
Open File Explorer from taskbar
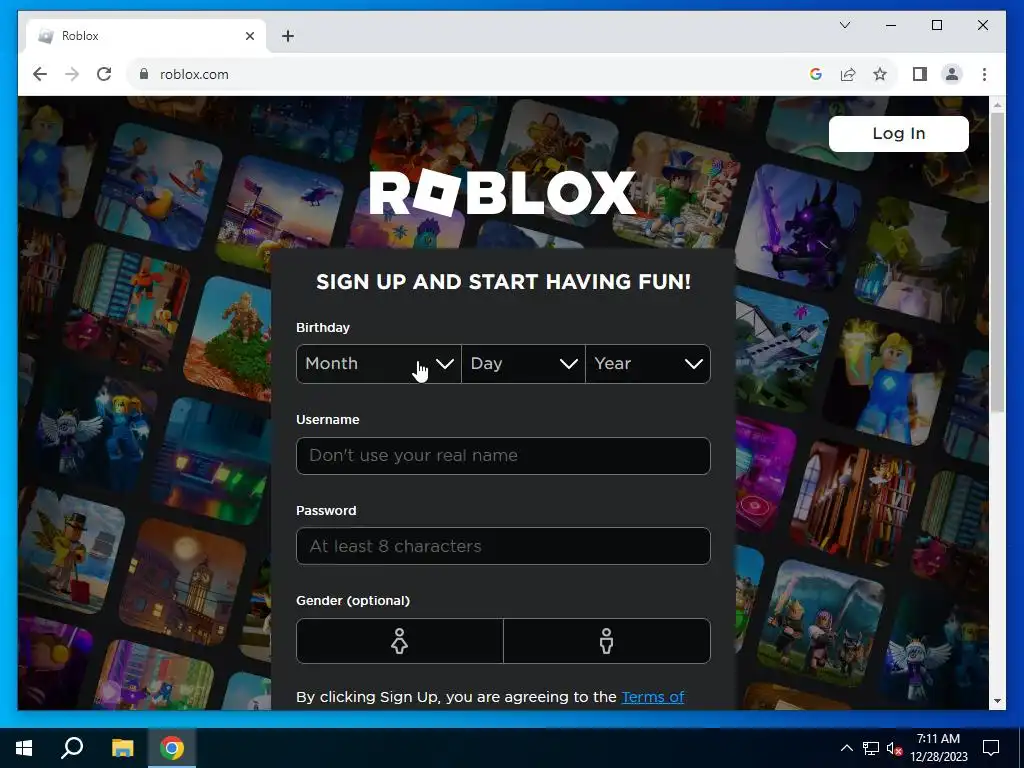[x=122, y=748]
